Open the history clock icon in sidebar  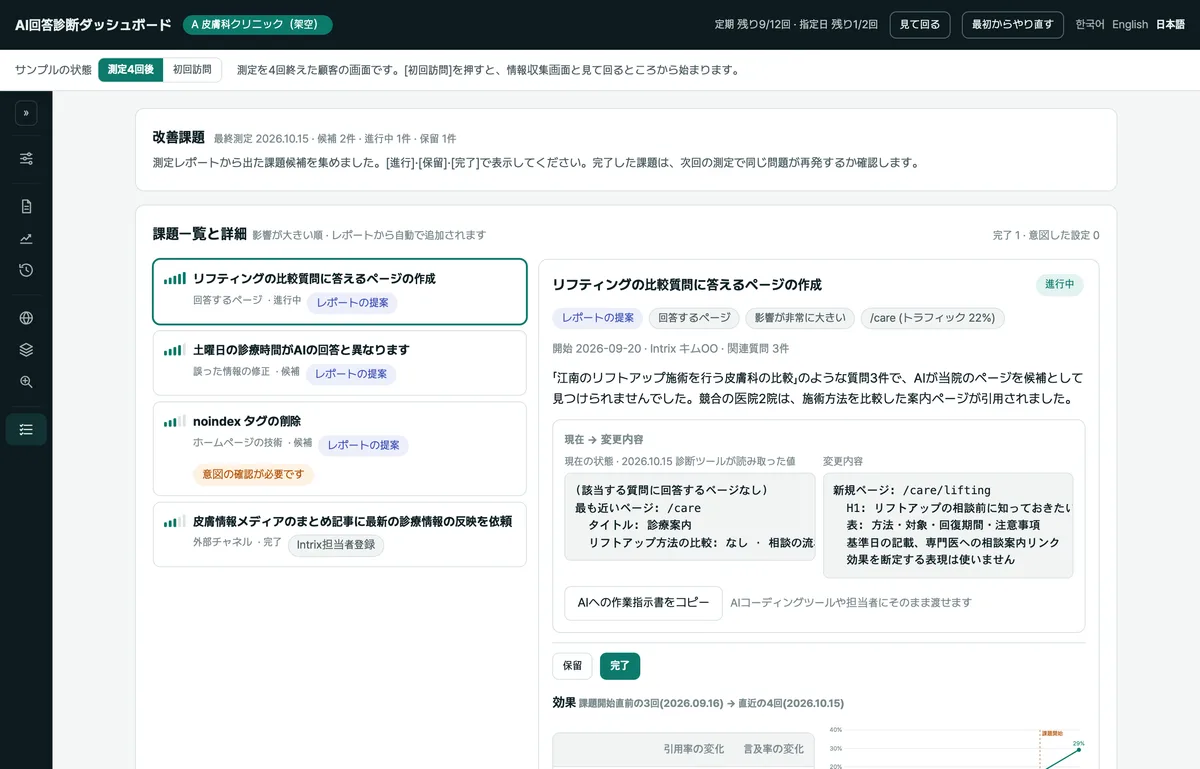click(26, 270)
